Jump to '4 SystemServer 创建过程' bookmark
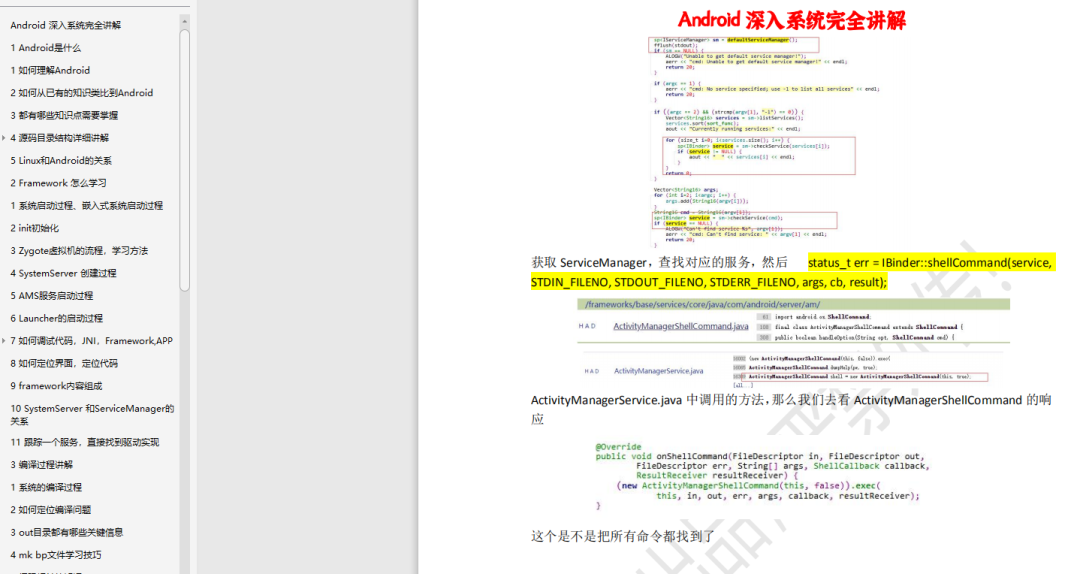The image size is (1080, 574). [x=63, y=273]
